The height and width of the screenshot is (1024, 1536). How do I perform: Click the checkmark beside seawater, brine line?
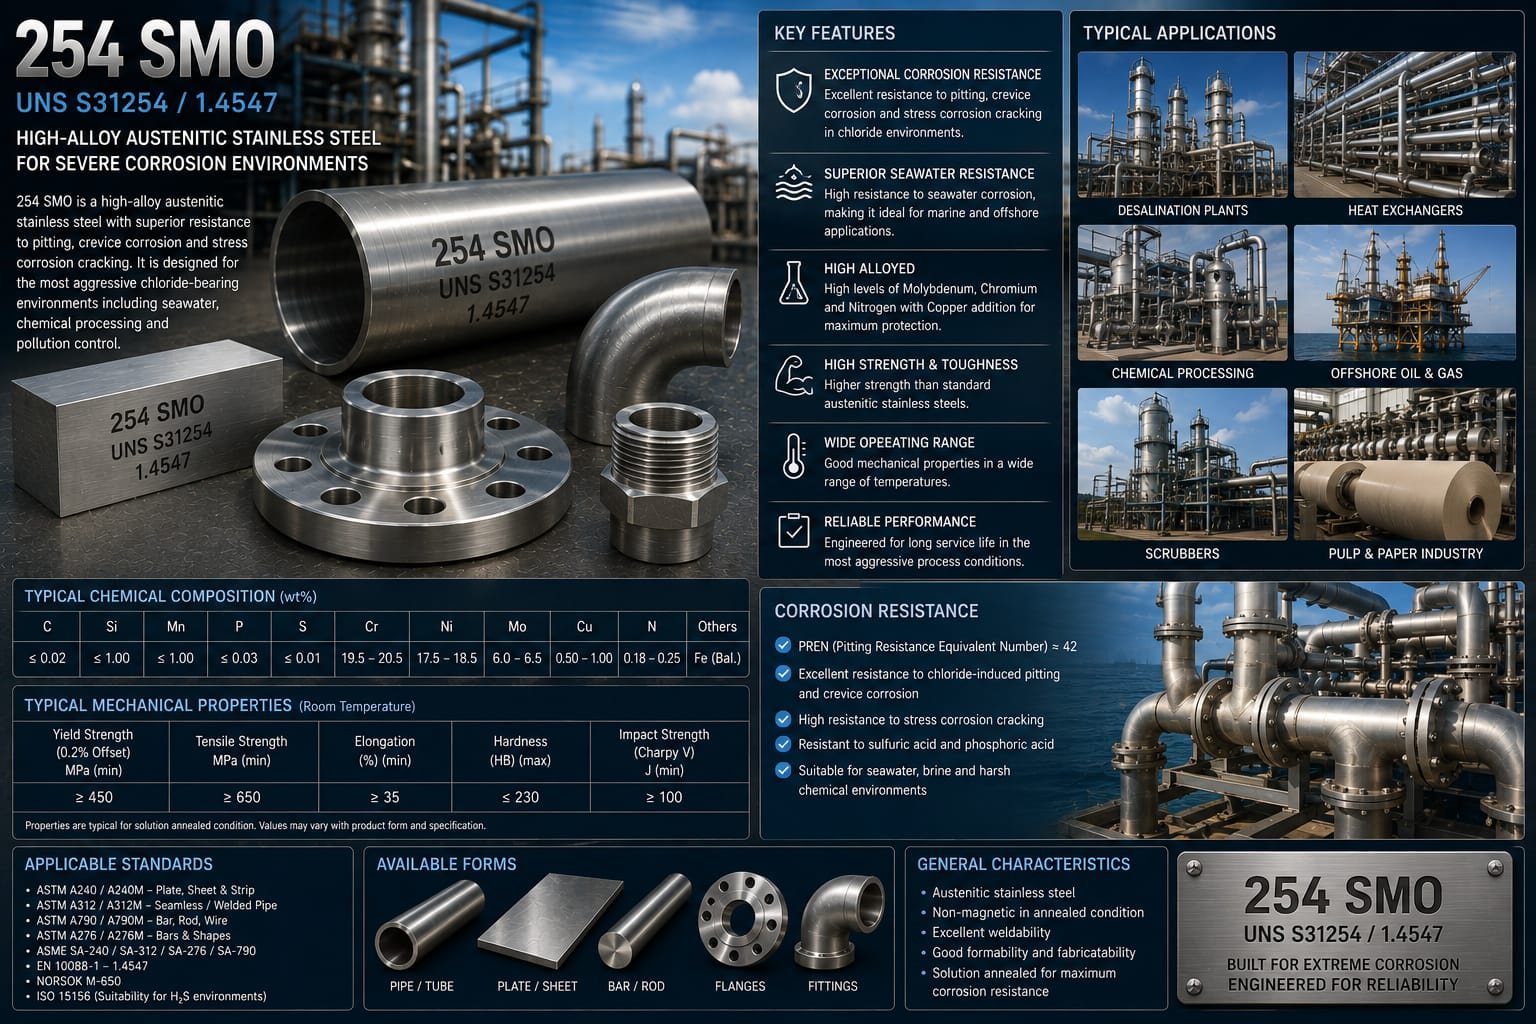[x=783, y=770]
